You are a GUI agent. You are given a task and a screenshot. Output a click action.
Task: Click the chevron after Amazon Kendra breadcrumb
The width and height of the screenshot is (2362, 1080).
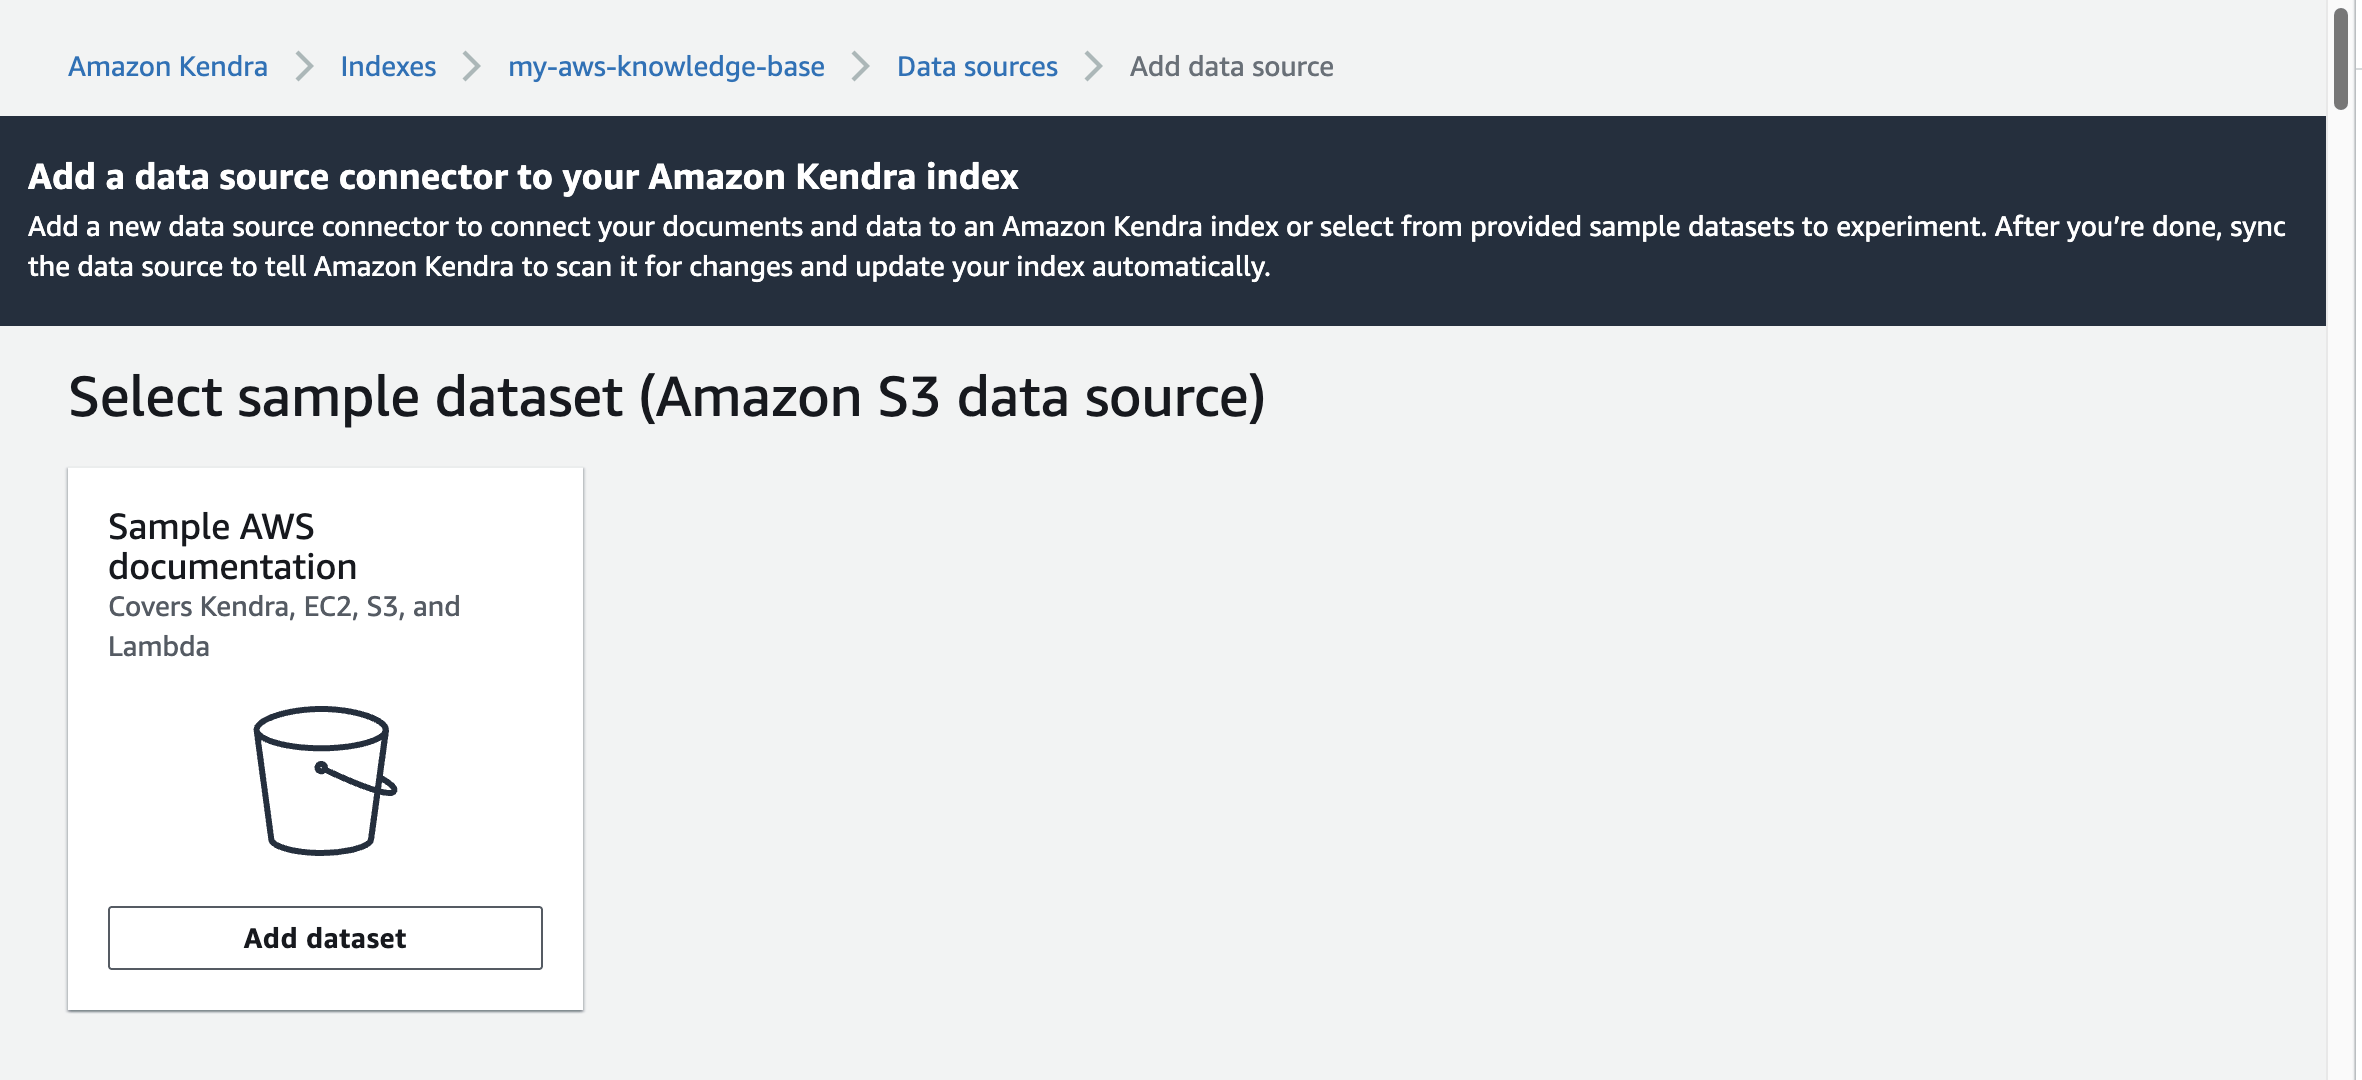click(x=304, y=67)
